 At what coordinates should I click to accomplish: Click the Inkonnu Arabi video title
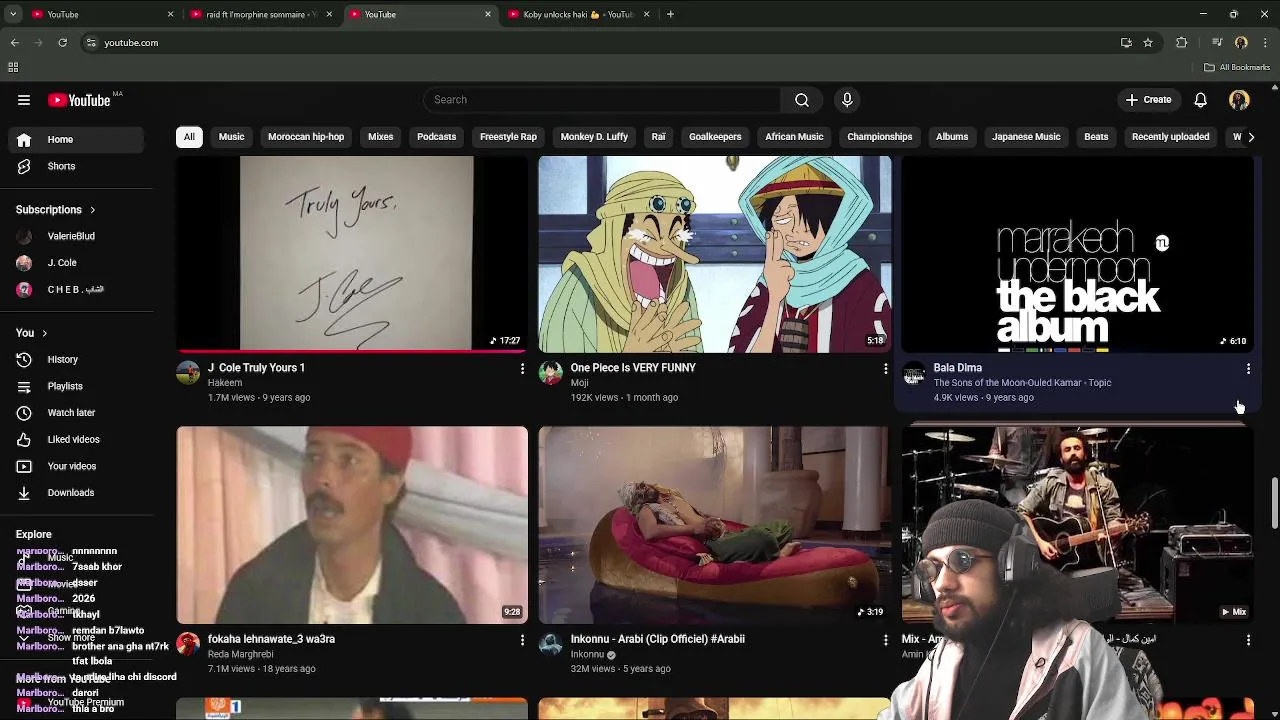point(657,639)
